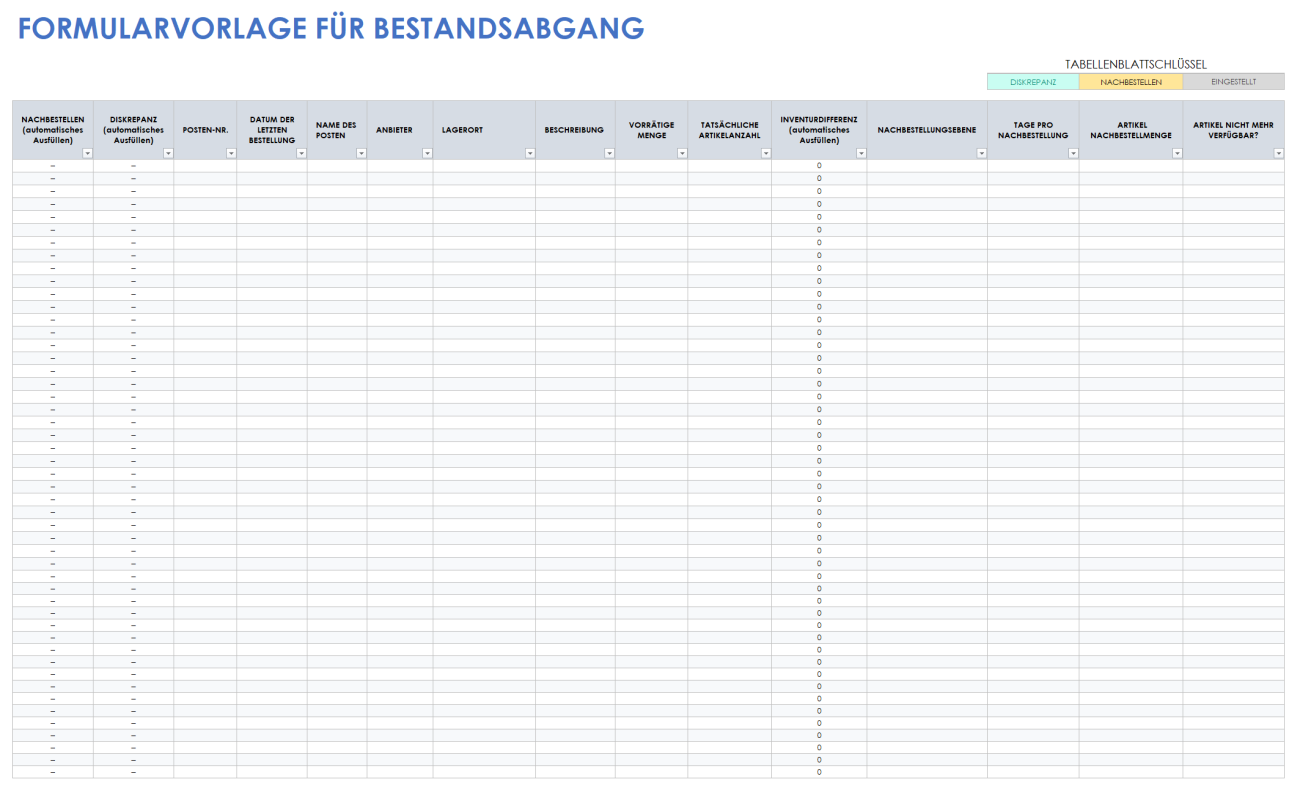Screen dimensions: 1300x793
Task: Expand the NAME DES POSTEN filter dropdown
Action: click(x=360, y=153)
